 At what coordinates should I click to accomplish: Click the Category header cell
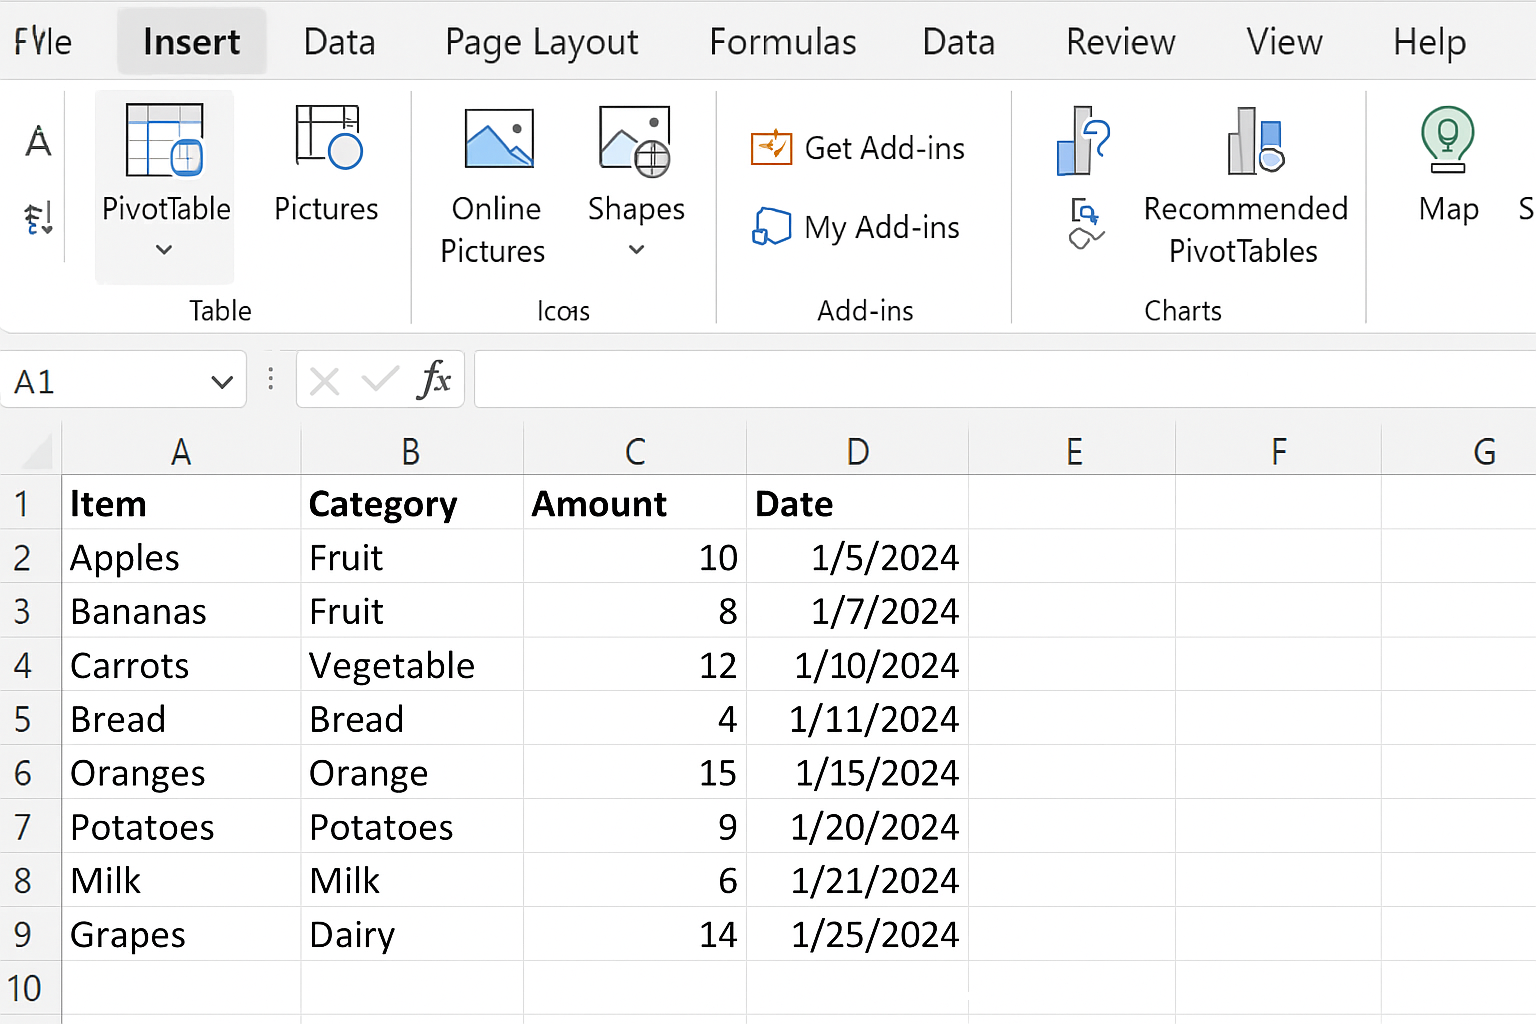(412, 503)
